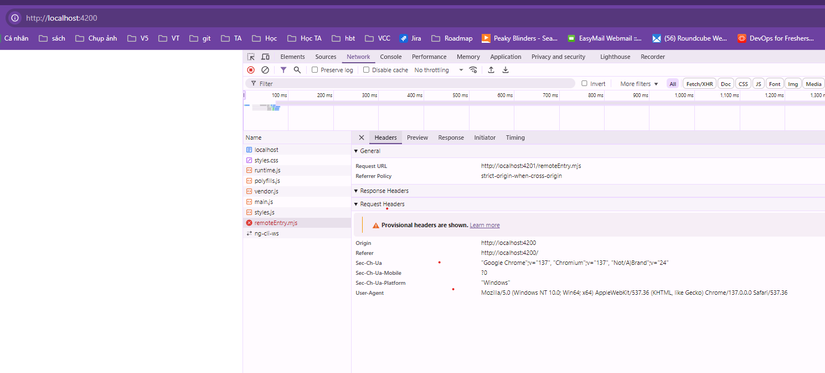
Task: Focus the network Filter text field
Action: (x=410, y=84)
